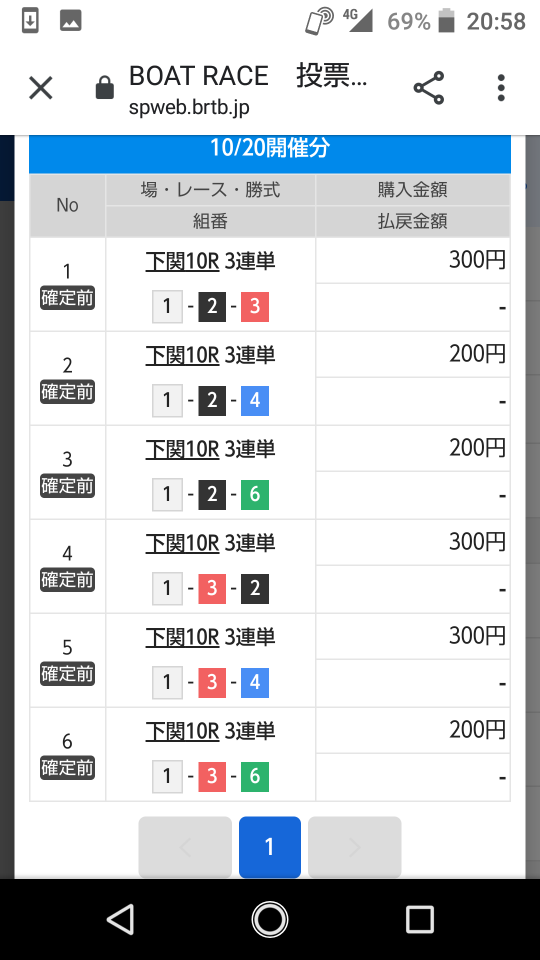Tap the lock icon beside the site URL
Viewport: 540px width, 960px height.
105,88
